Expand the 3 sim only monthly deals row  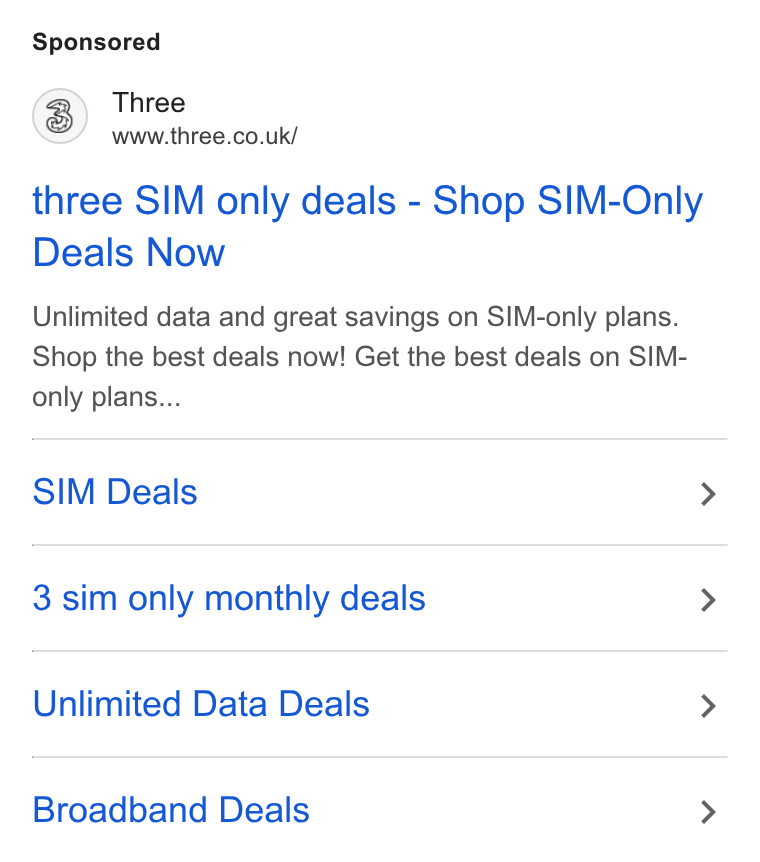pos(379,598)
